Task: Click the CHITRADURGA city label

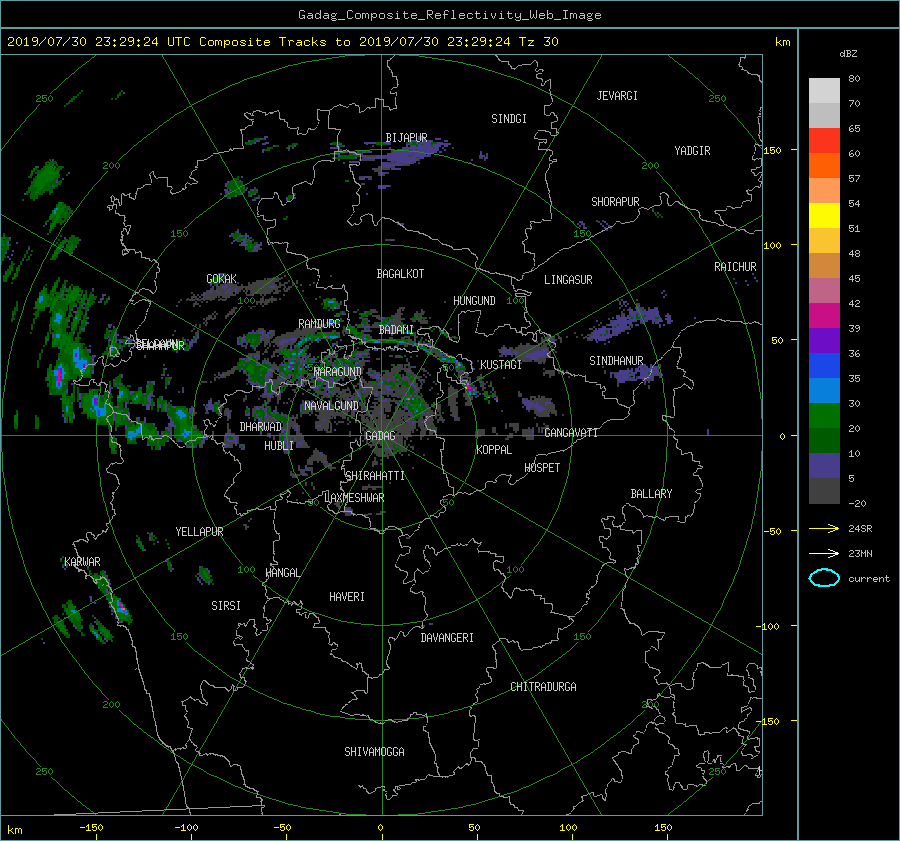Action: click(x=543, y=687)
